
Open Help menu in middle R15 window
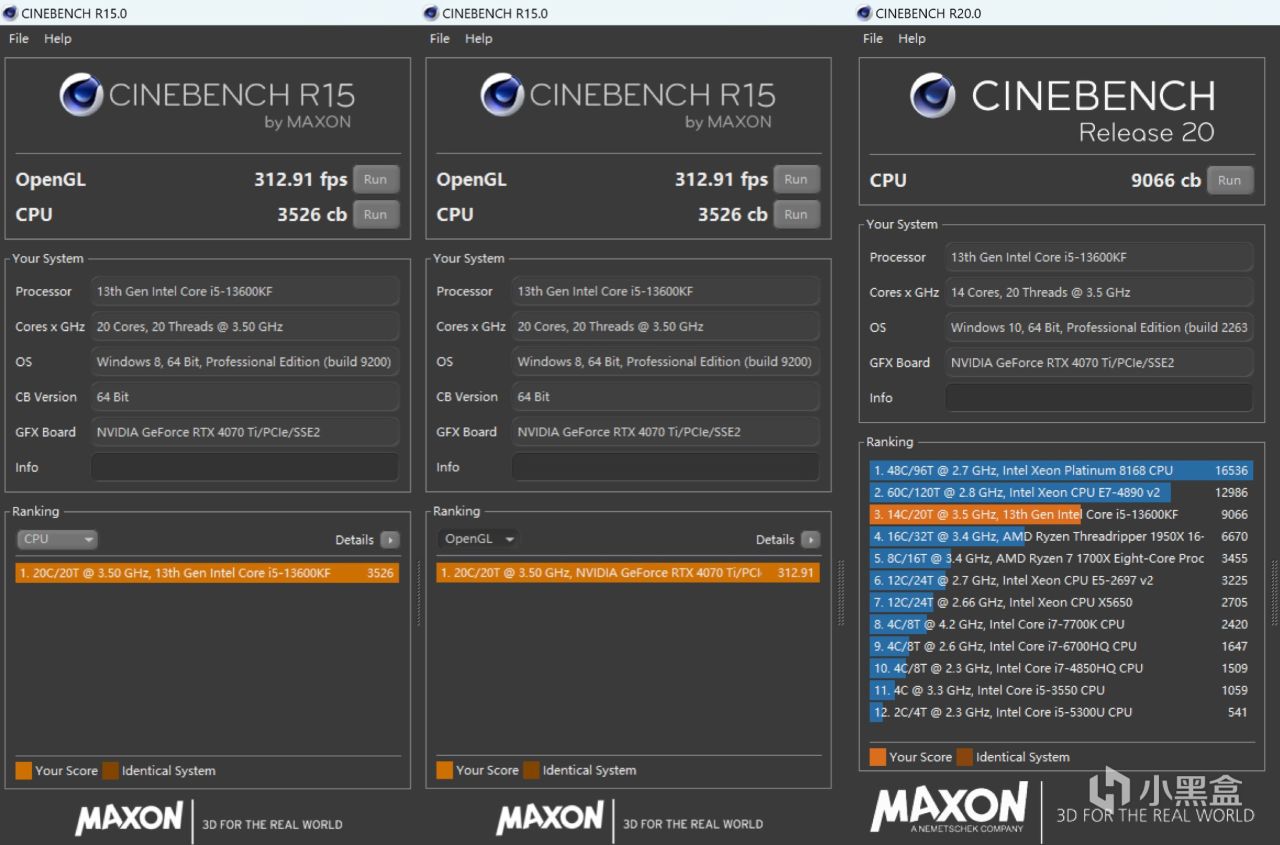(479, 39)
